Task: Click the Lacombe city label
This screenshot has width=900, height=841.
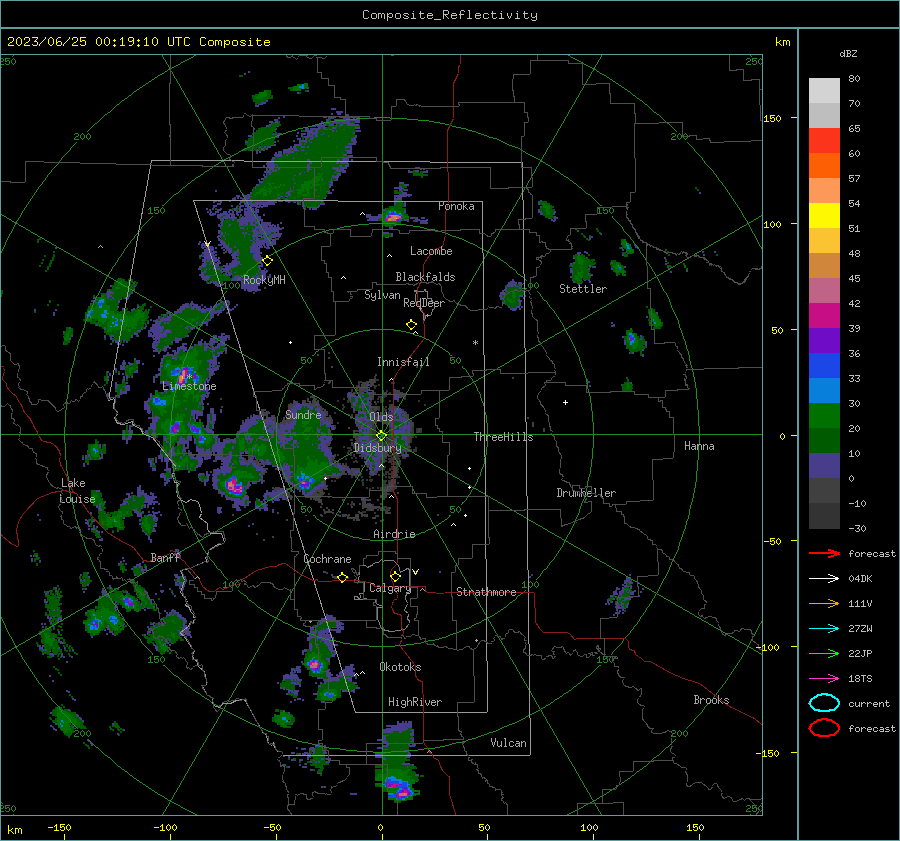Action: coord(431,251)
